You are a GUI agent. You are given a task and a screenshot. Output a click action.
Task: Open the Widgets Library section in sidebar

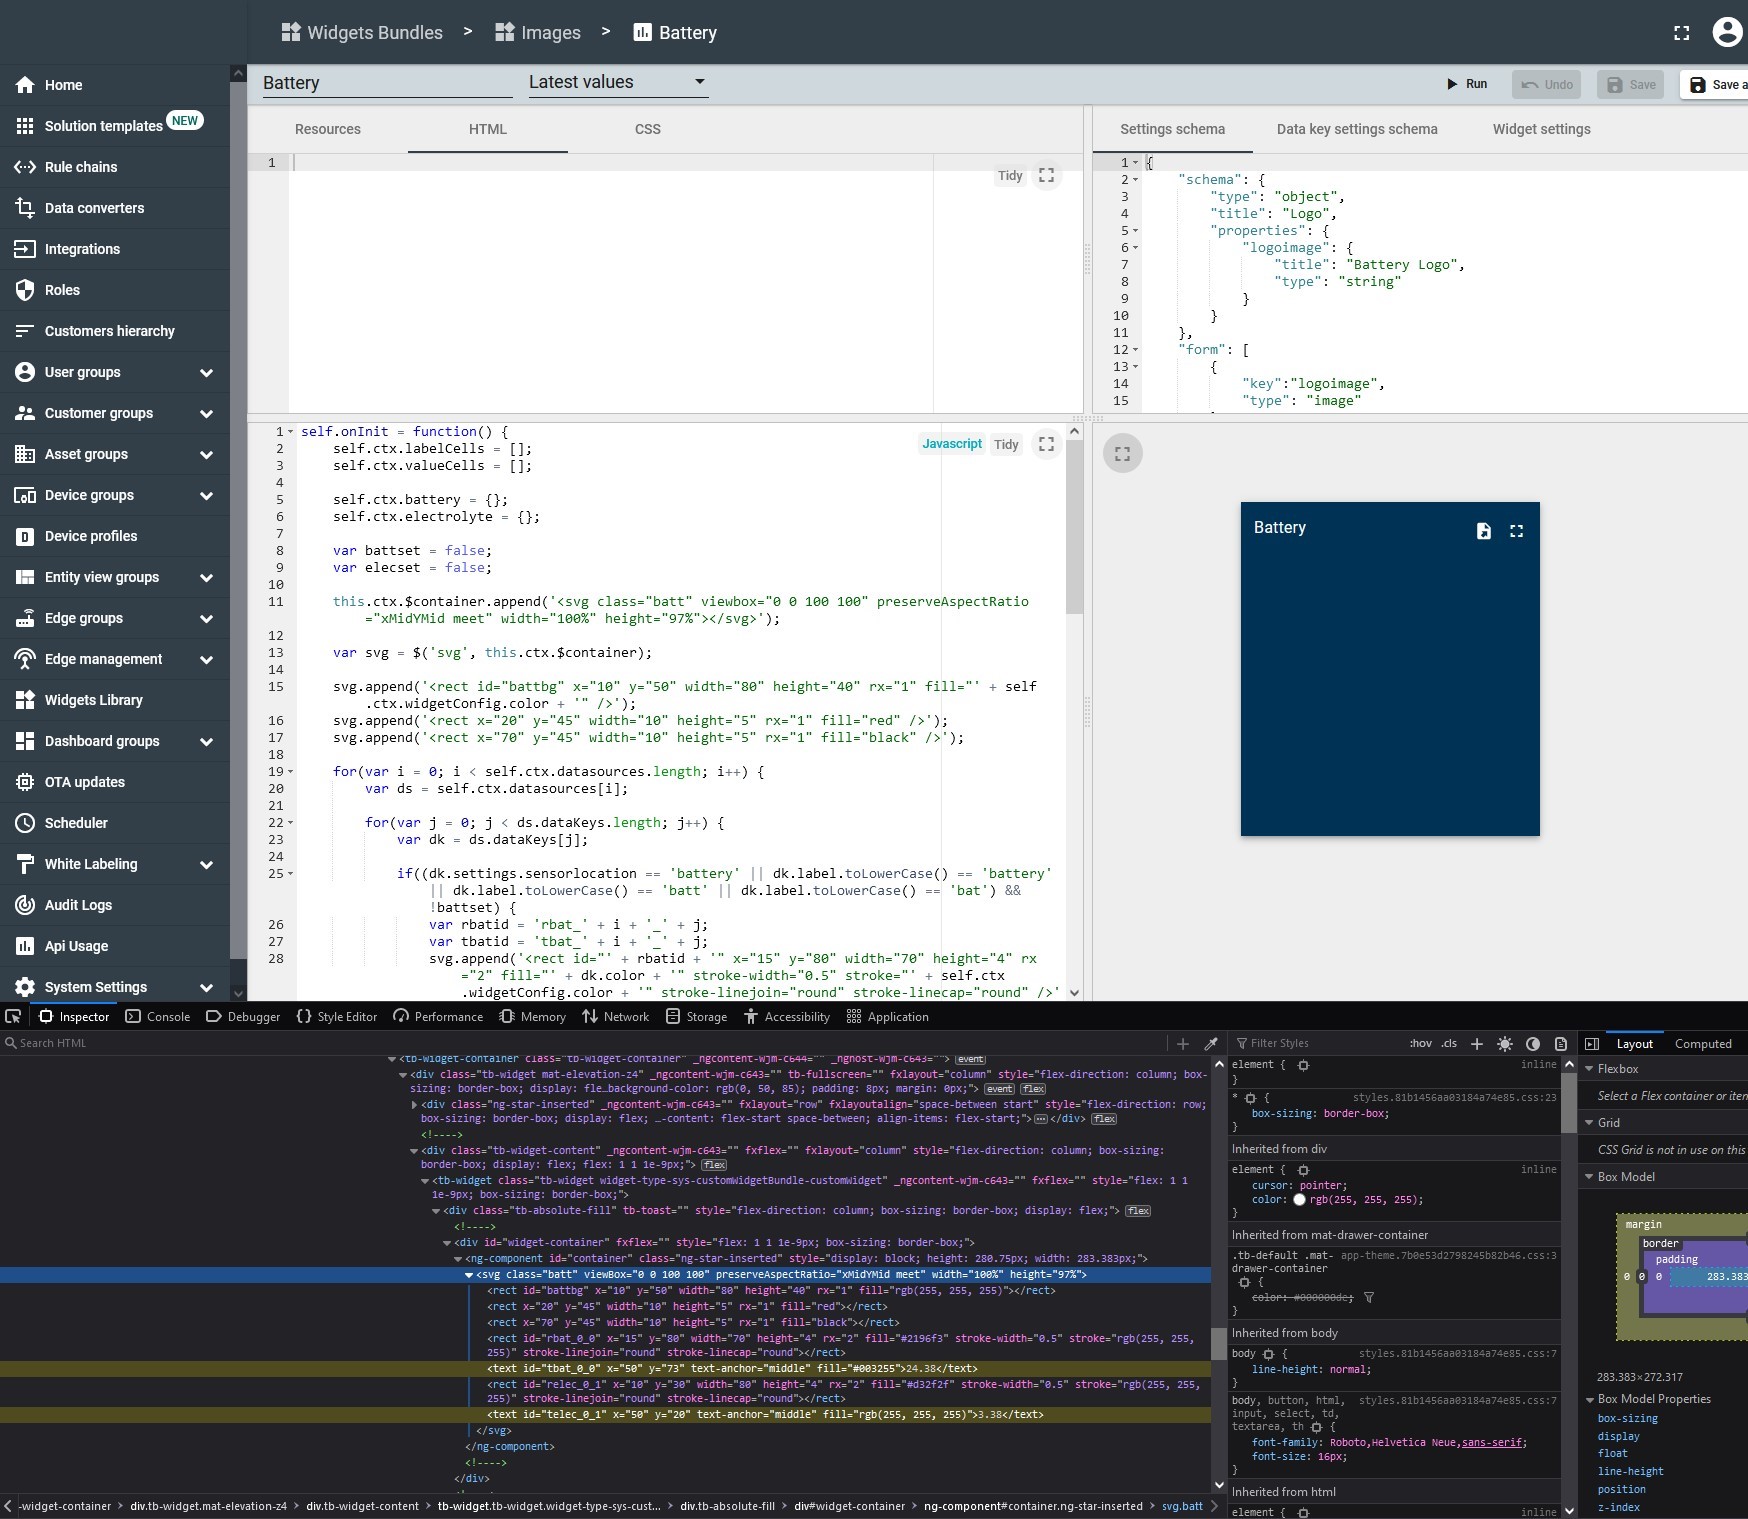pyautogui.click(x=93, y=700)
